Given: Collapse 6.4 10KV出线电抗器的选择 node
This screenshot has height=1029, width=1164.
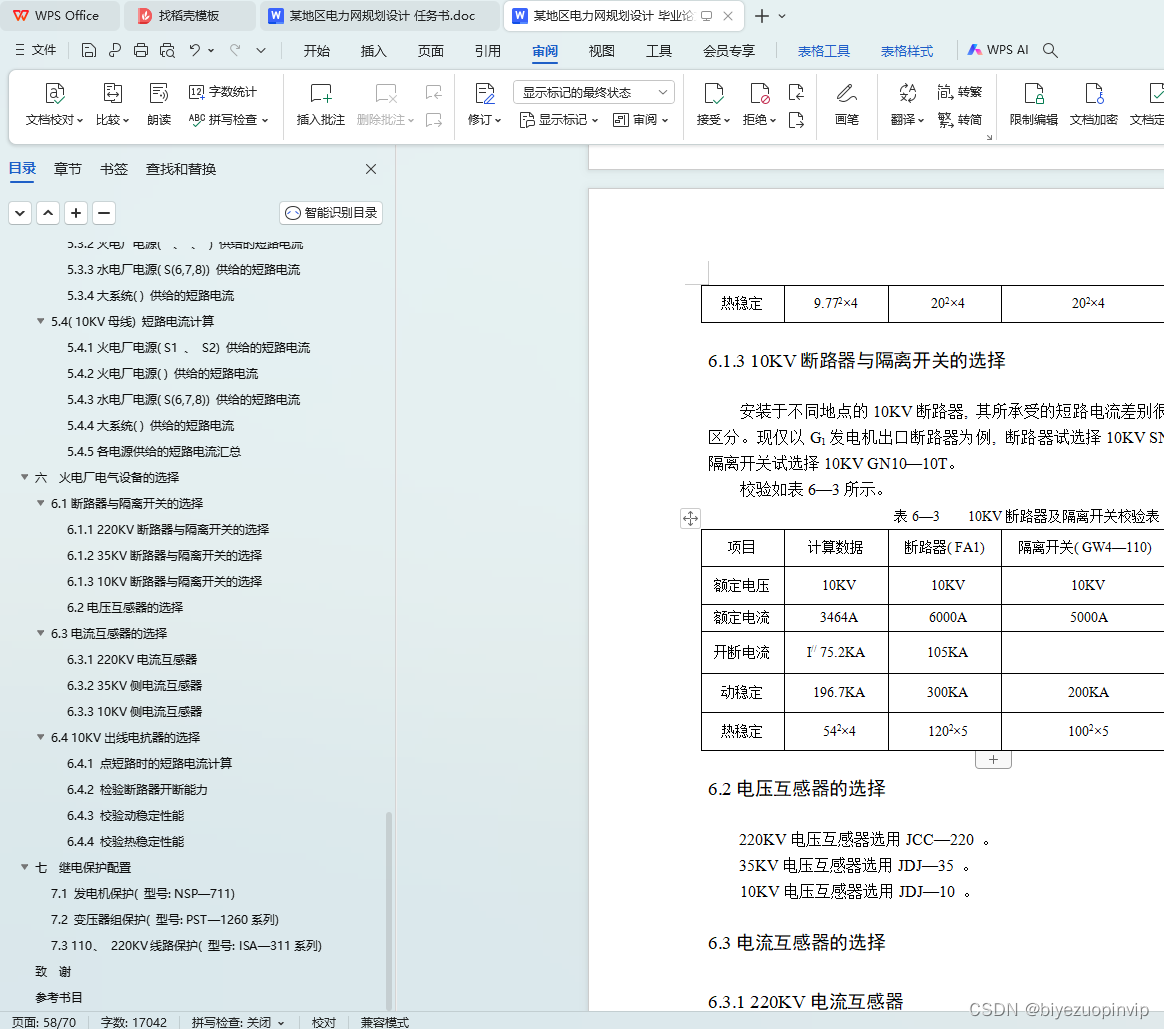Looking at the screenshot, I should pyautogui.click(x=41, y=737).
